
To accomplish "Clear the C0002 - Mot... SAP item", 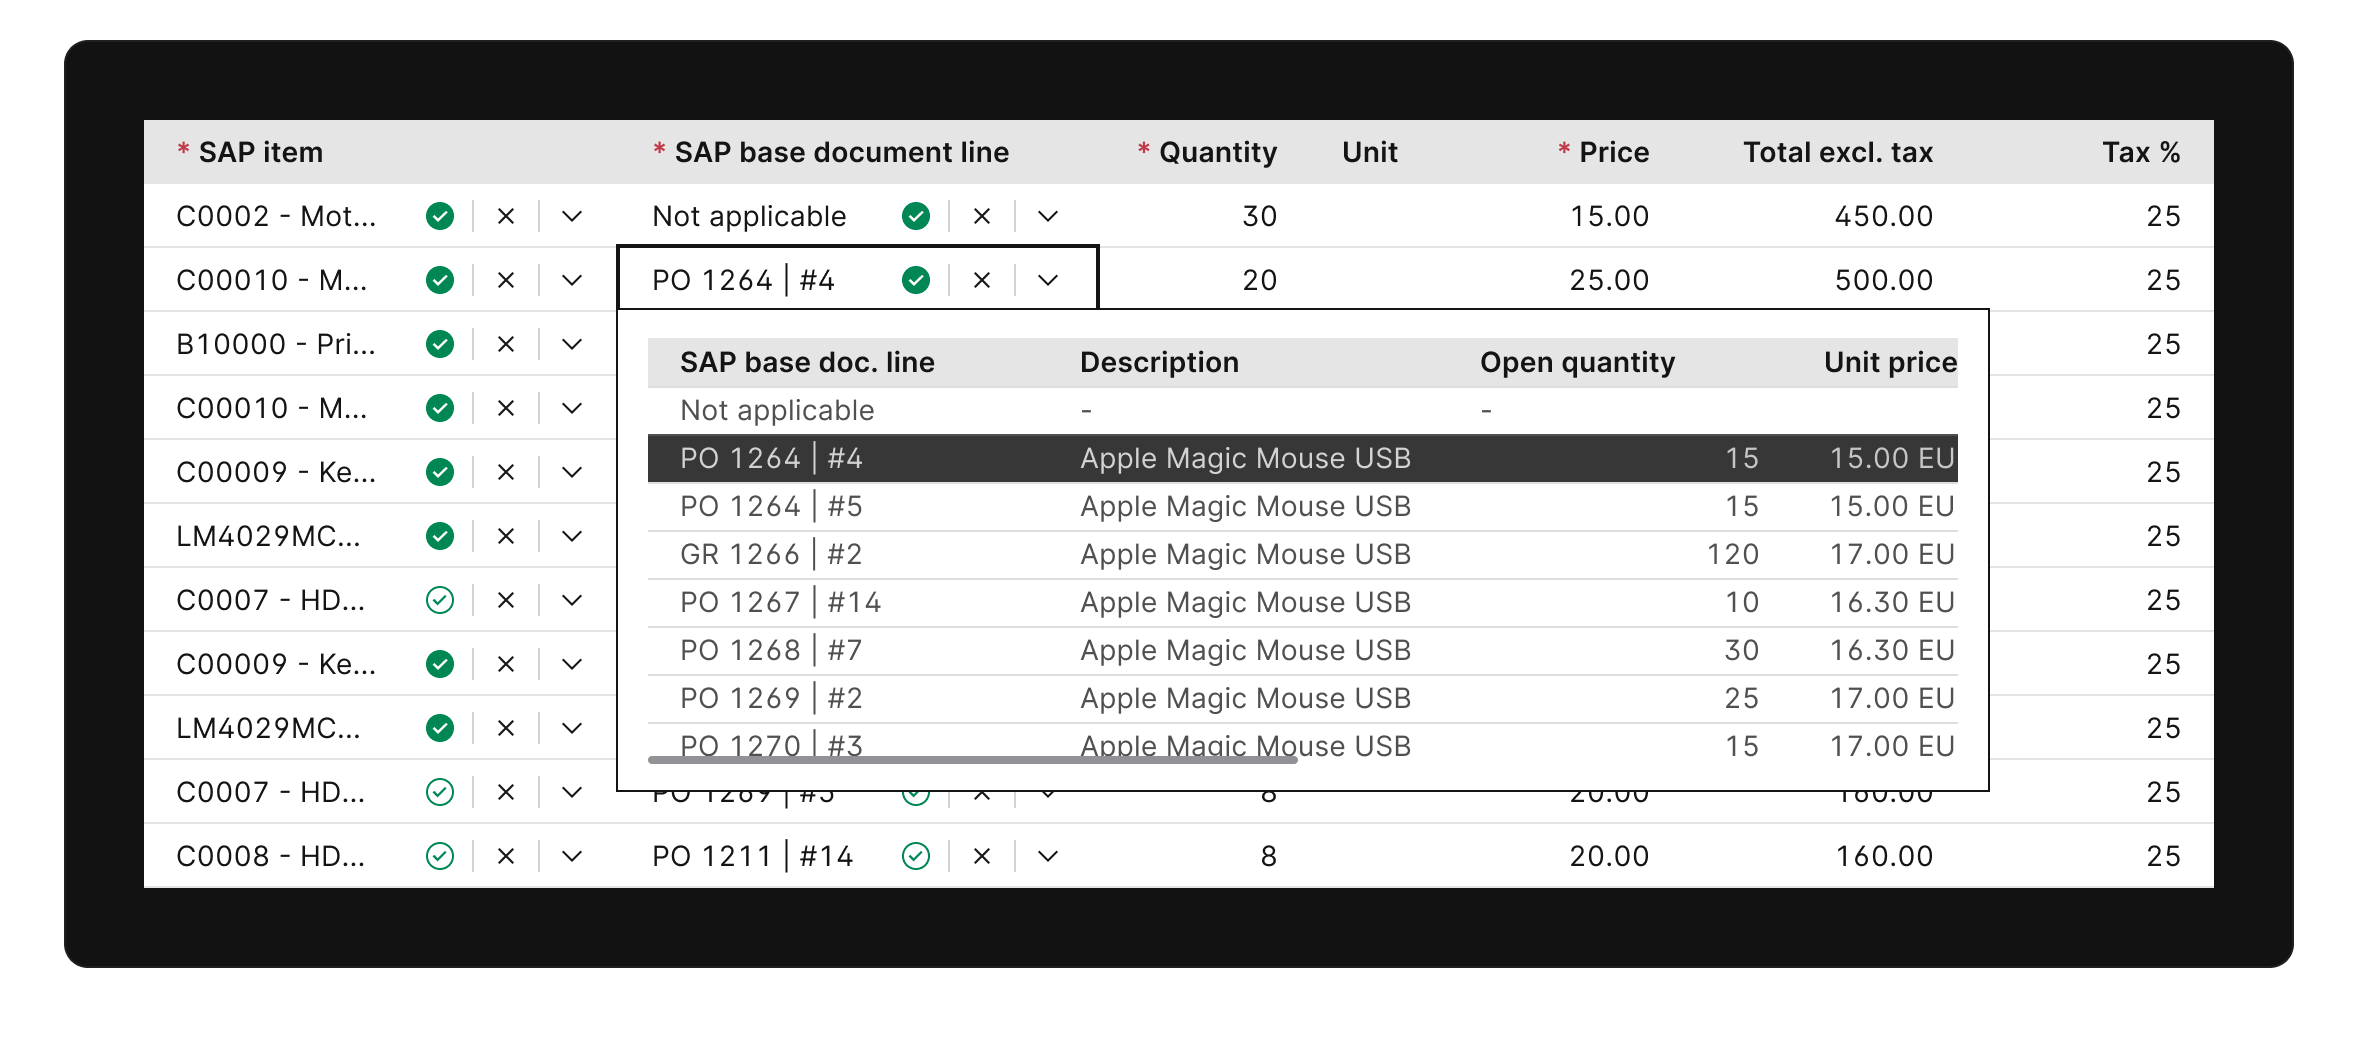I will click(506, 216).
